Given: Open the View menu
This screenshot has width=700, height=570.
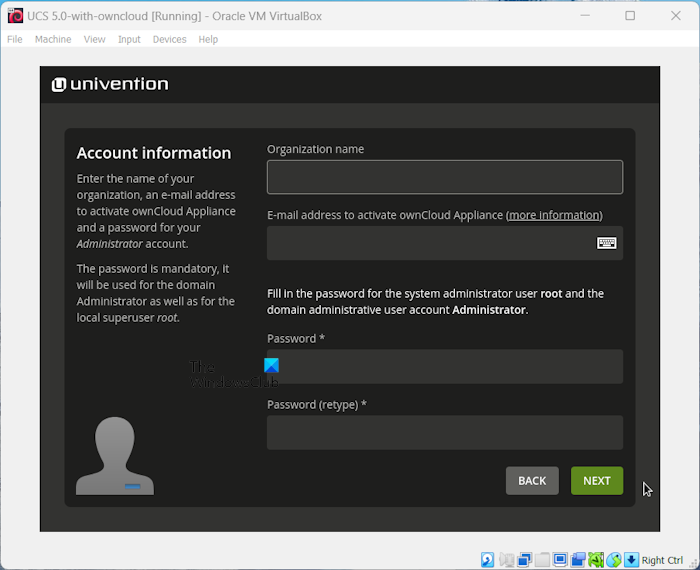Looking at the screenshot, I should 94,39.
